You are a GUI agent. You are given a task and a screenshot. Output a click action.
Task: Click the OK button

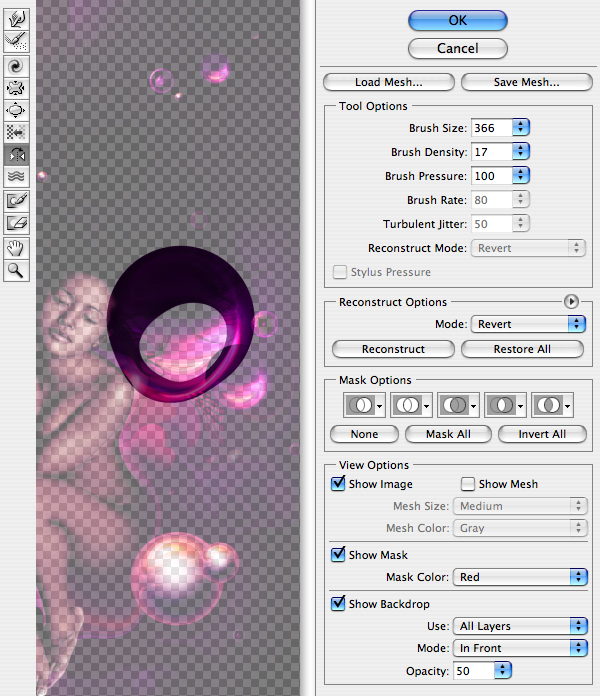[x=458, y=20]
